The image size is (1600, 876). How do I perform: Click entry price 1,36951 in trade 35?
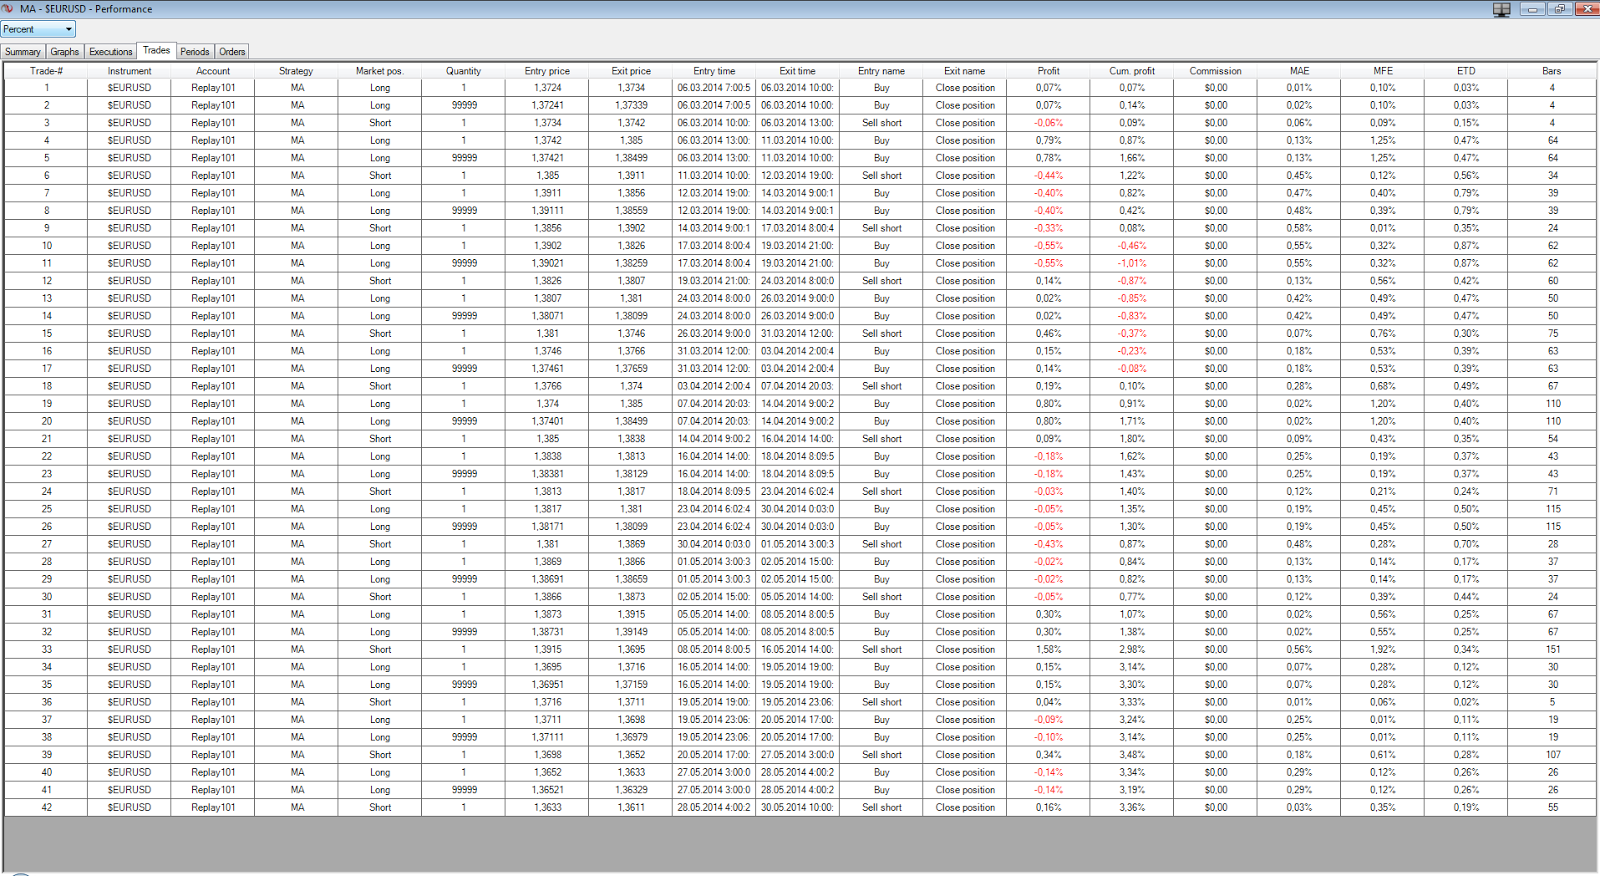click(547, 685)
